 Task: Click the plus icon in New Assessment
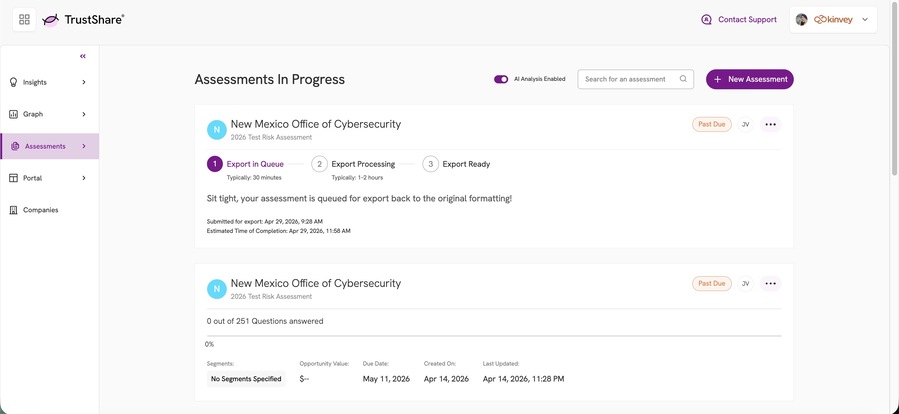point(717,79)
